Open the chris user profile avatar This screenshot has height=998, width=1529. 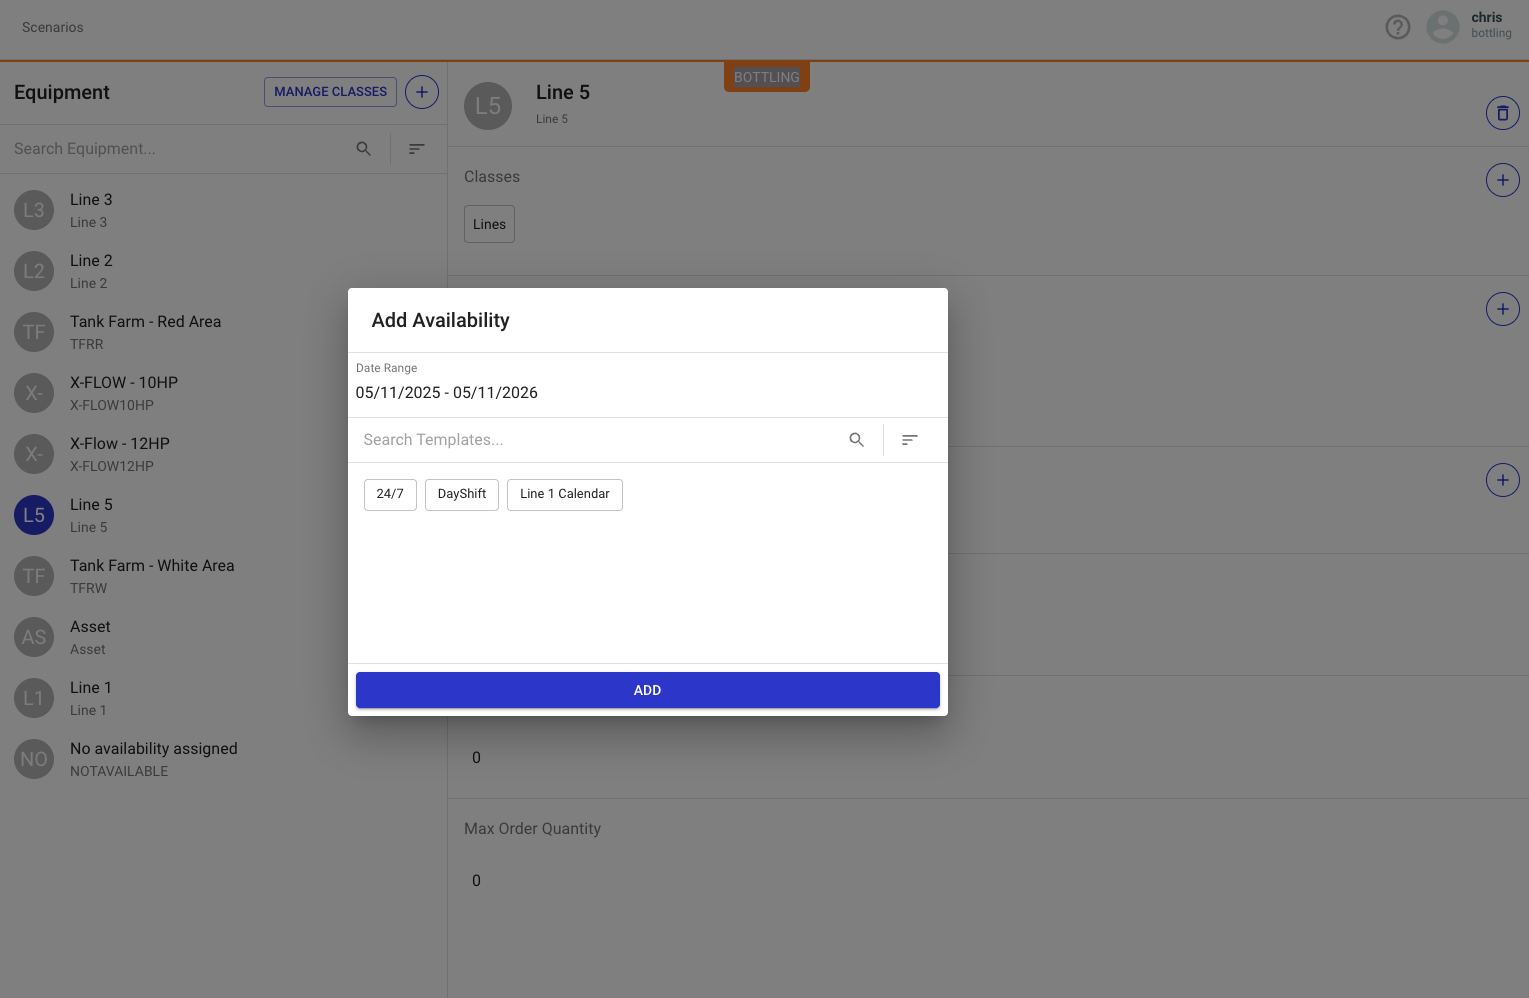1442,27
